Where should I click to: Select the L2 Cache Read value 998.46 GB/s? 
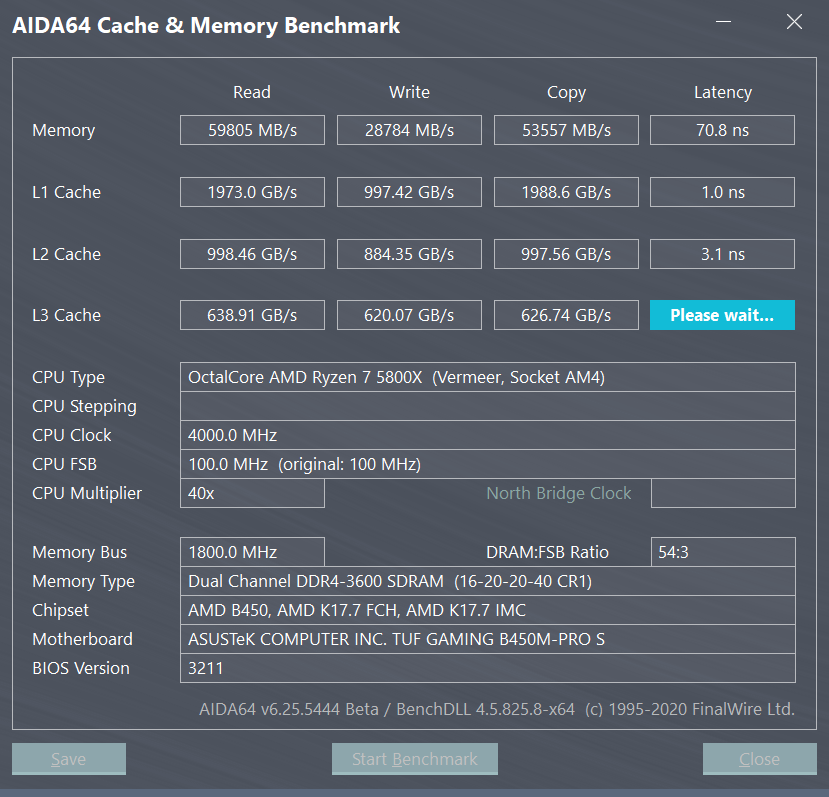pos(252,254)
